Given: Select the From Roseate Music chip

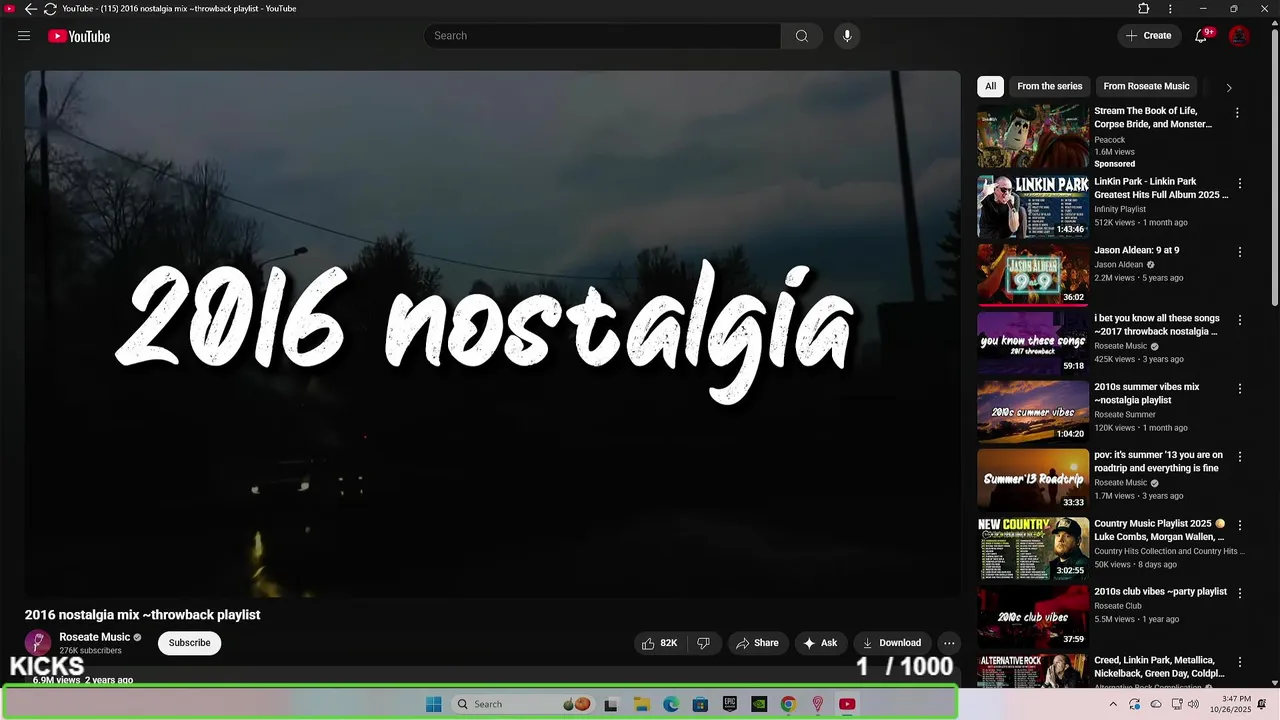Looking at the screenshot, I should pos(1146,86).
